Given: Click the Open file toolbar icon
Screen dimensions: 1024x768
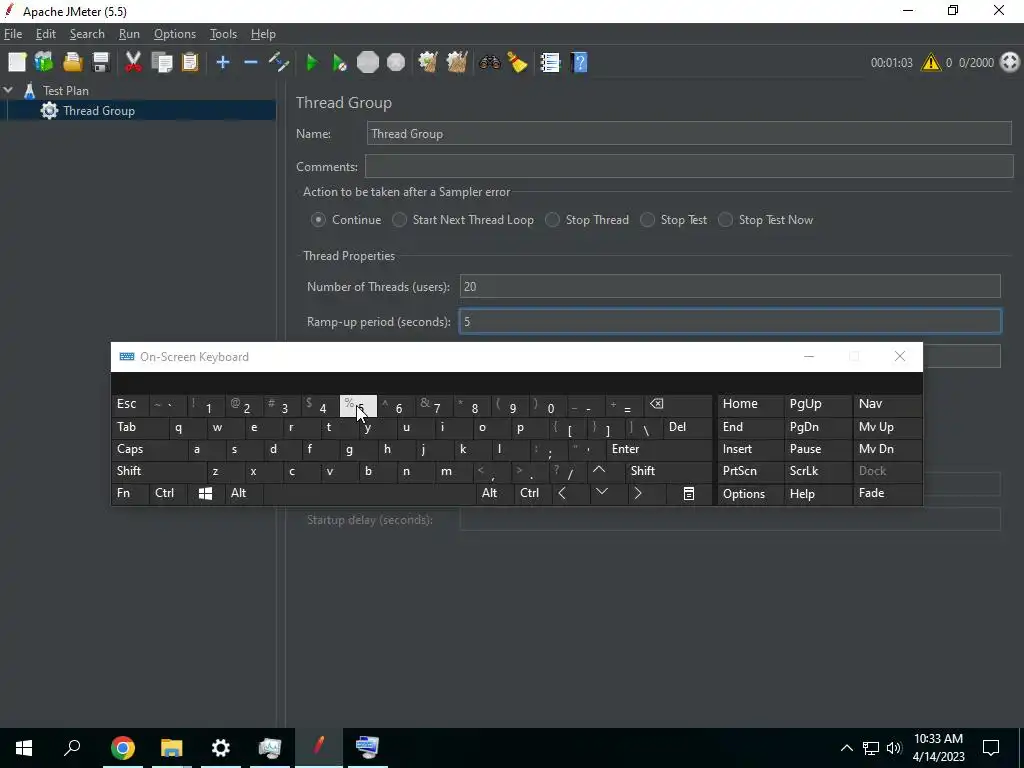Looking at the screenshot, I should click(72, 63).
